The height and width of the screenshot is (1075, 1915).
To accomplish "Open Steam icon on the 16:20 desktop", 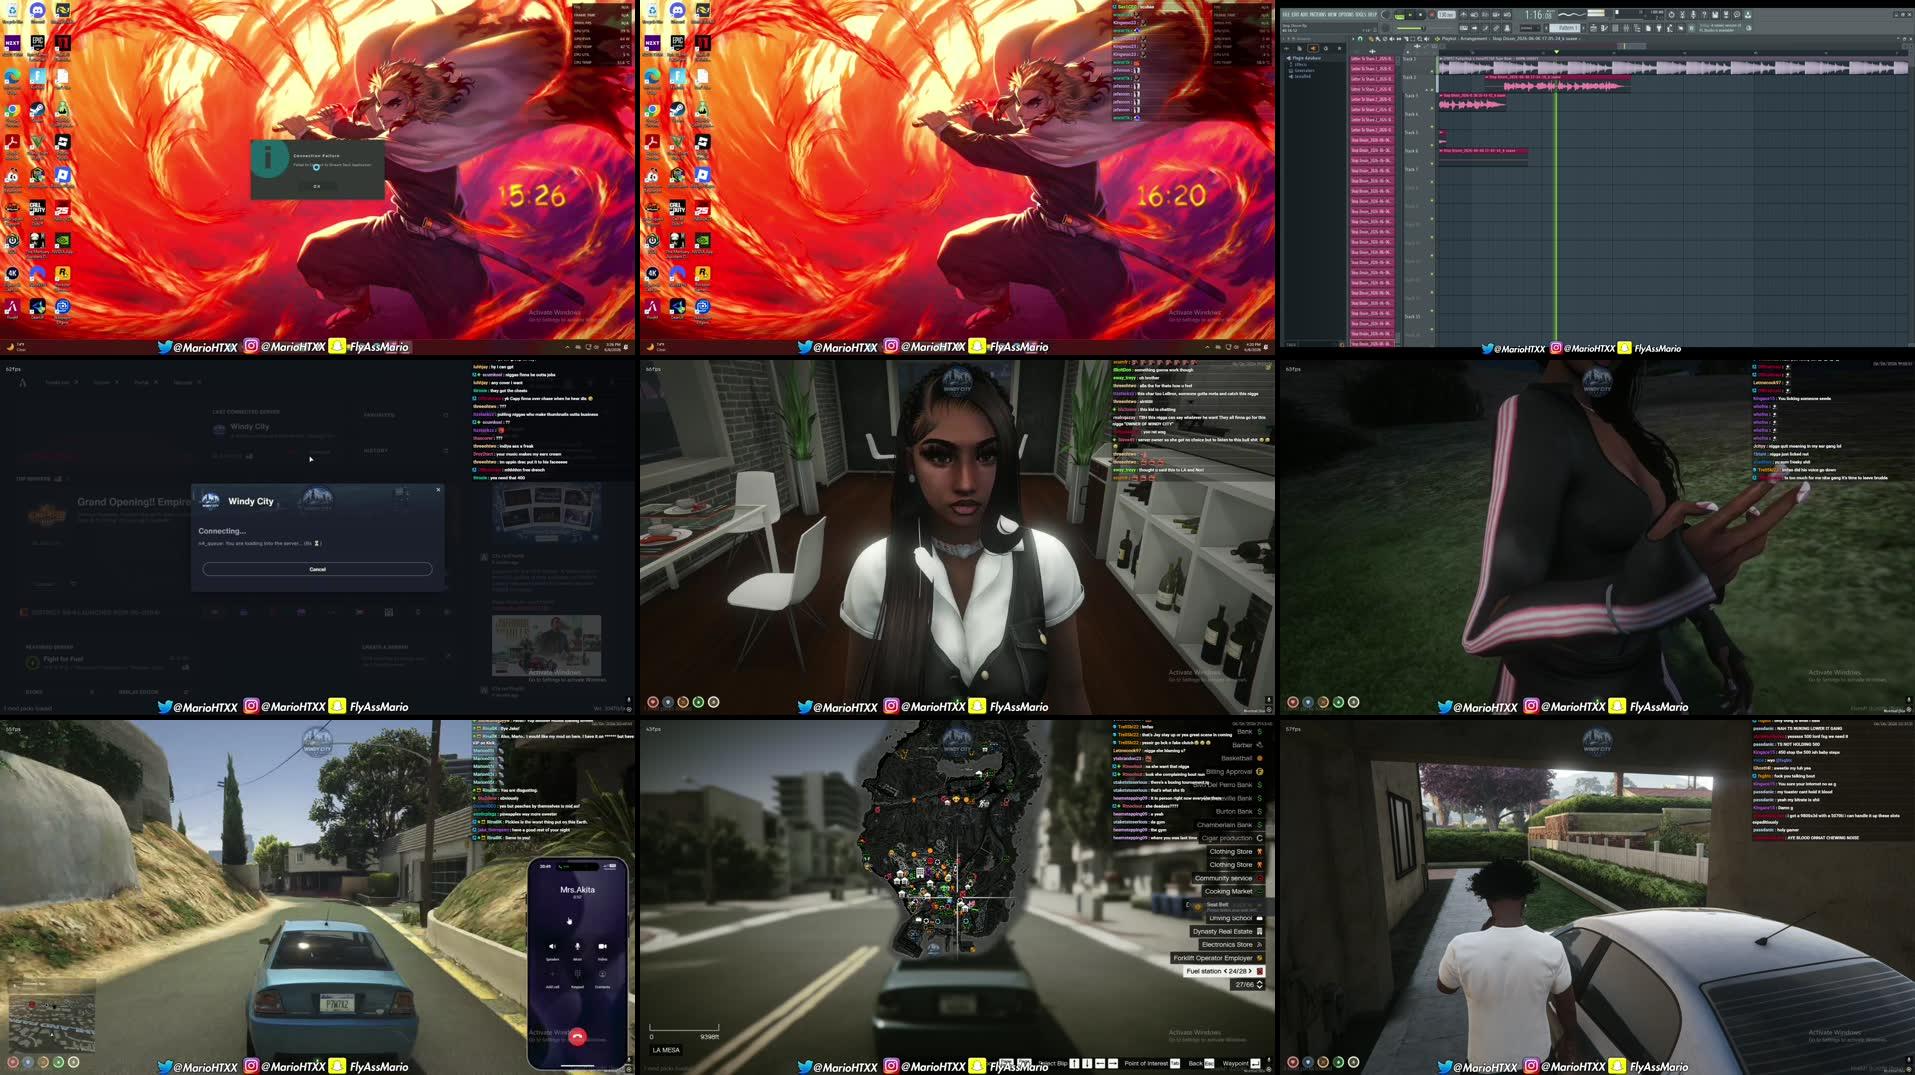I will 677,110.
